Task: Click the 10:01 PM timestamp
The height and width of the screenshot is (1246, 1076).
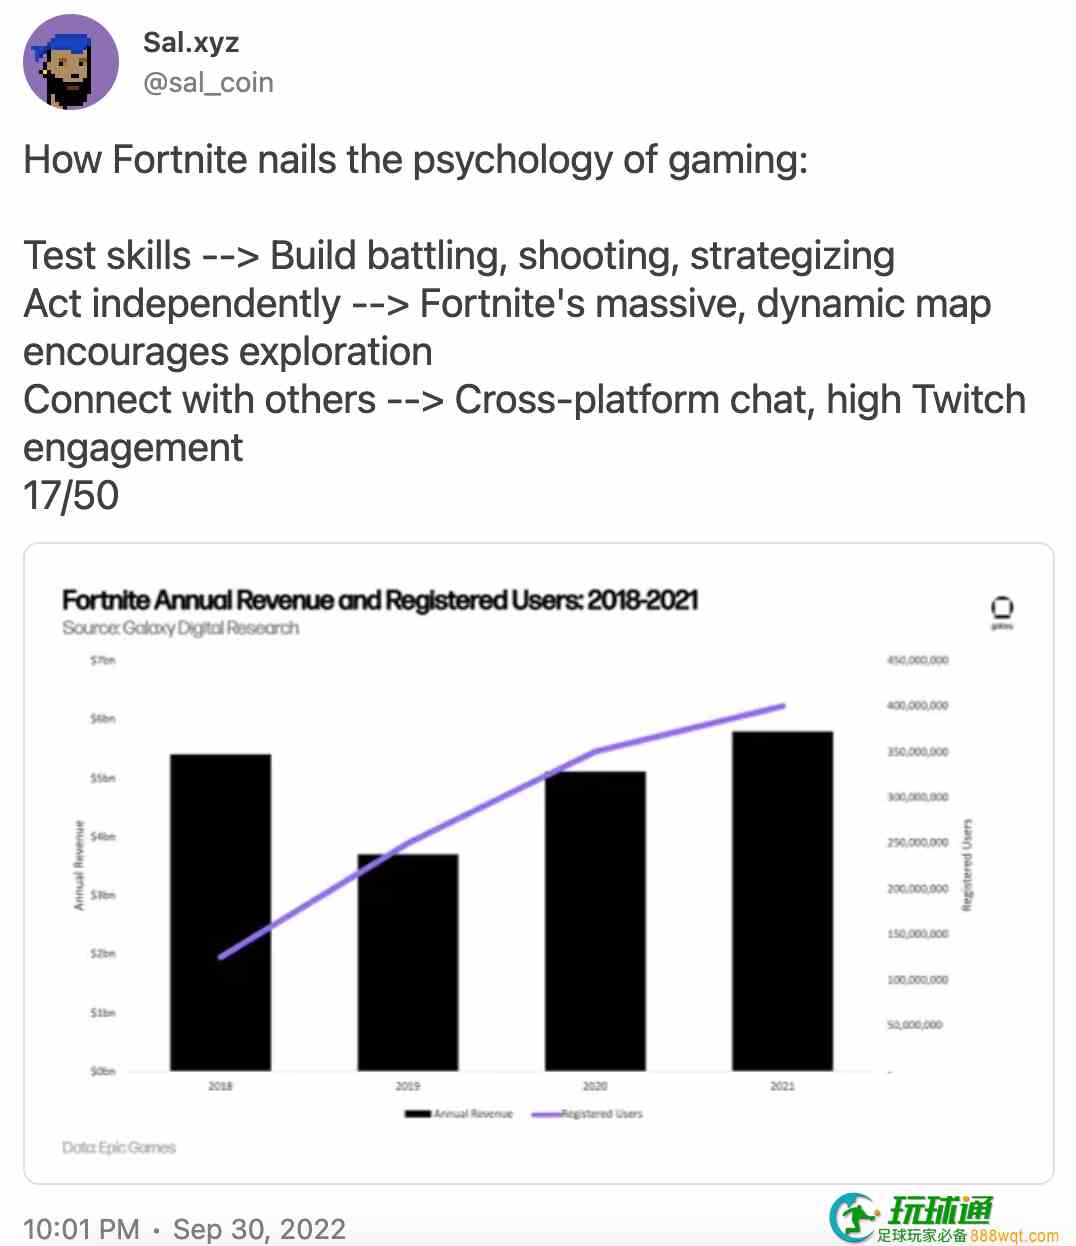Action: [82, 1228]
